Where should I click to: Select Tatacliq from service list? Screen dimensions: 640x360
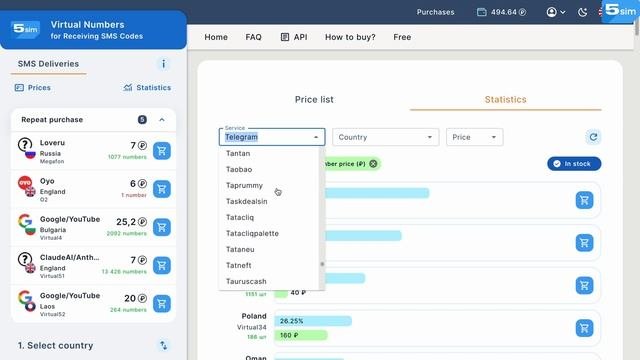[x=269, y=218]
